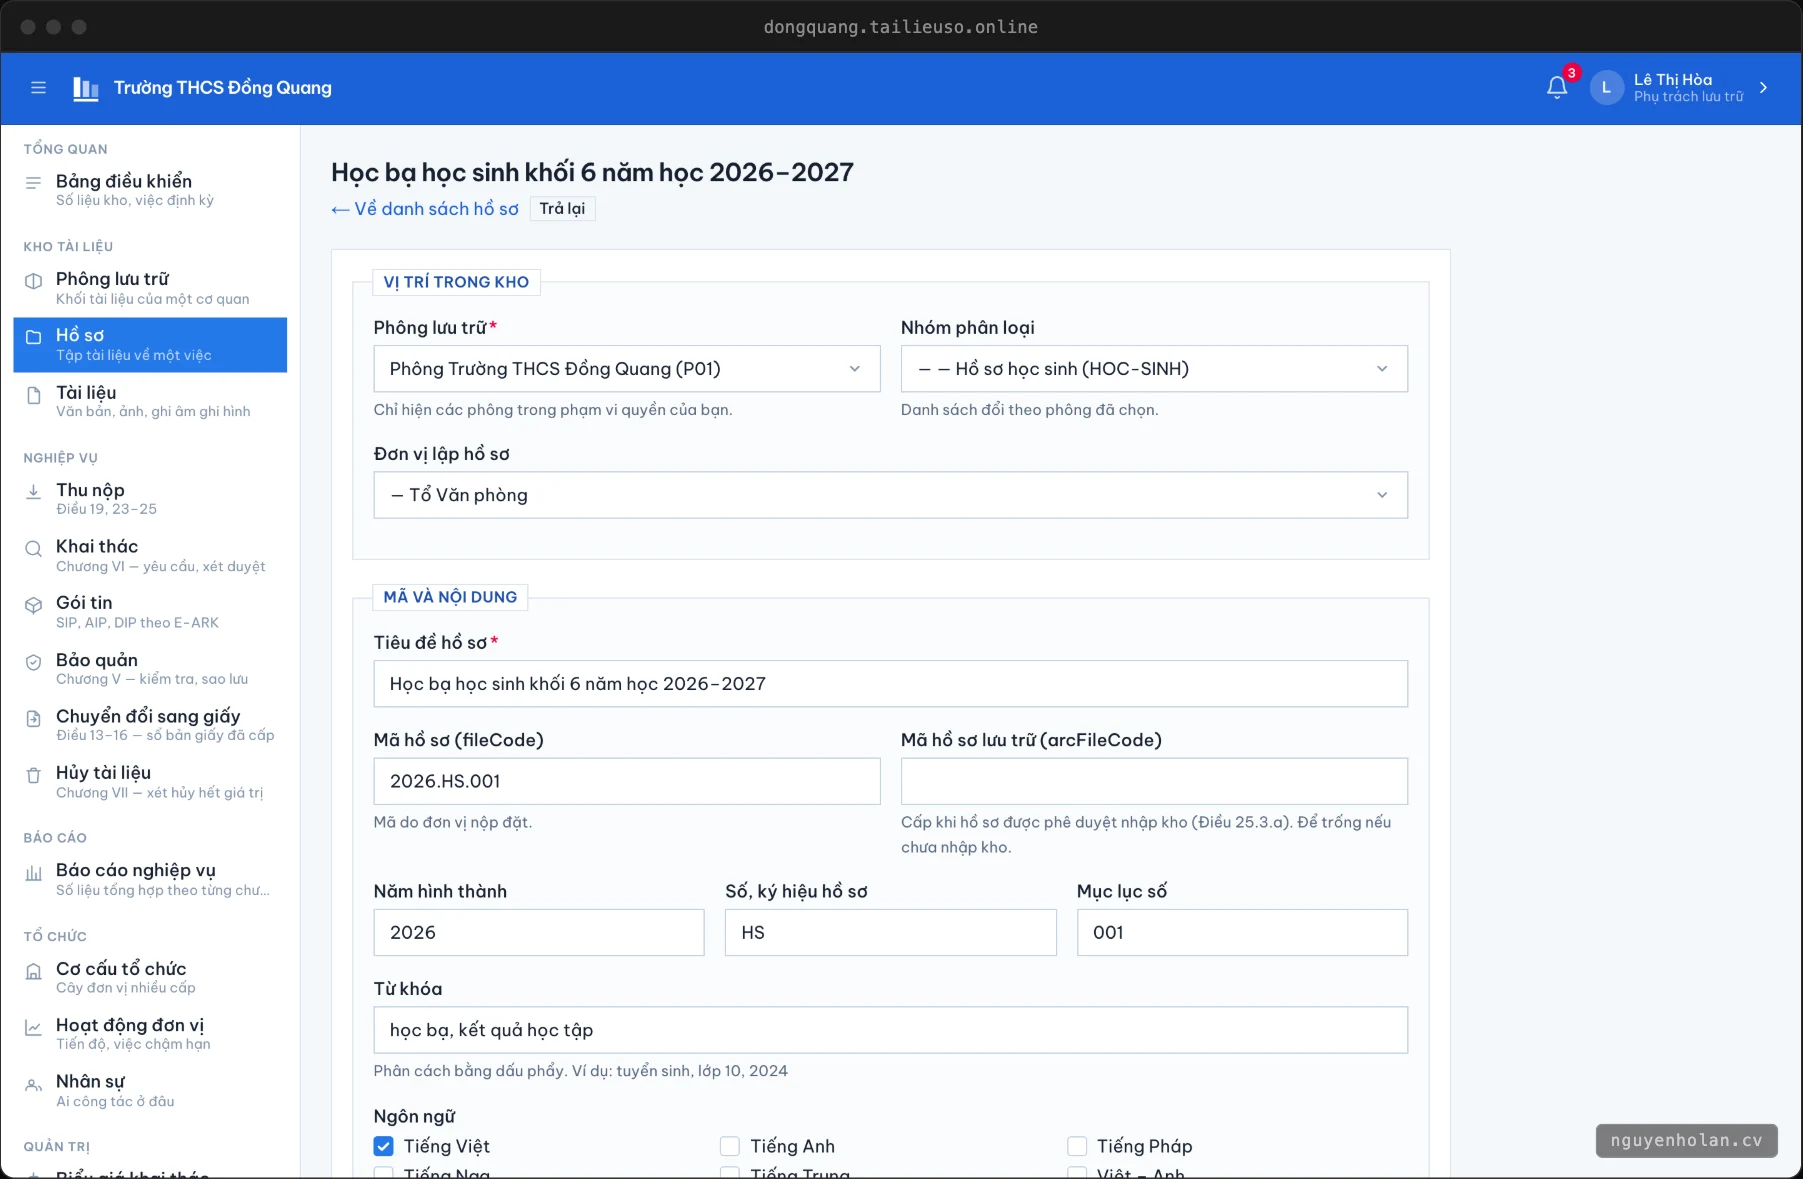Uncheck the Tiếng Việt language checkbox
1803x1179 pixels.
tap(384, 1146)
